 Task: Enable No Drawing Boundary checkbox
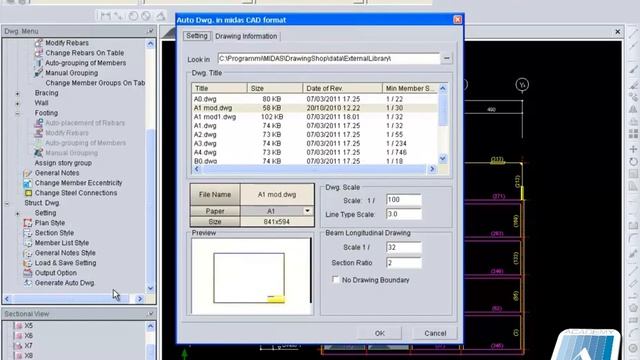(x=336, y=280)
